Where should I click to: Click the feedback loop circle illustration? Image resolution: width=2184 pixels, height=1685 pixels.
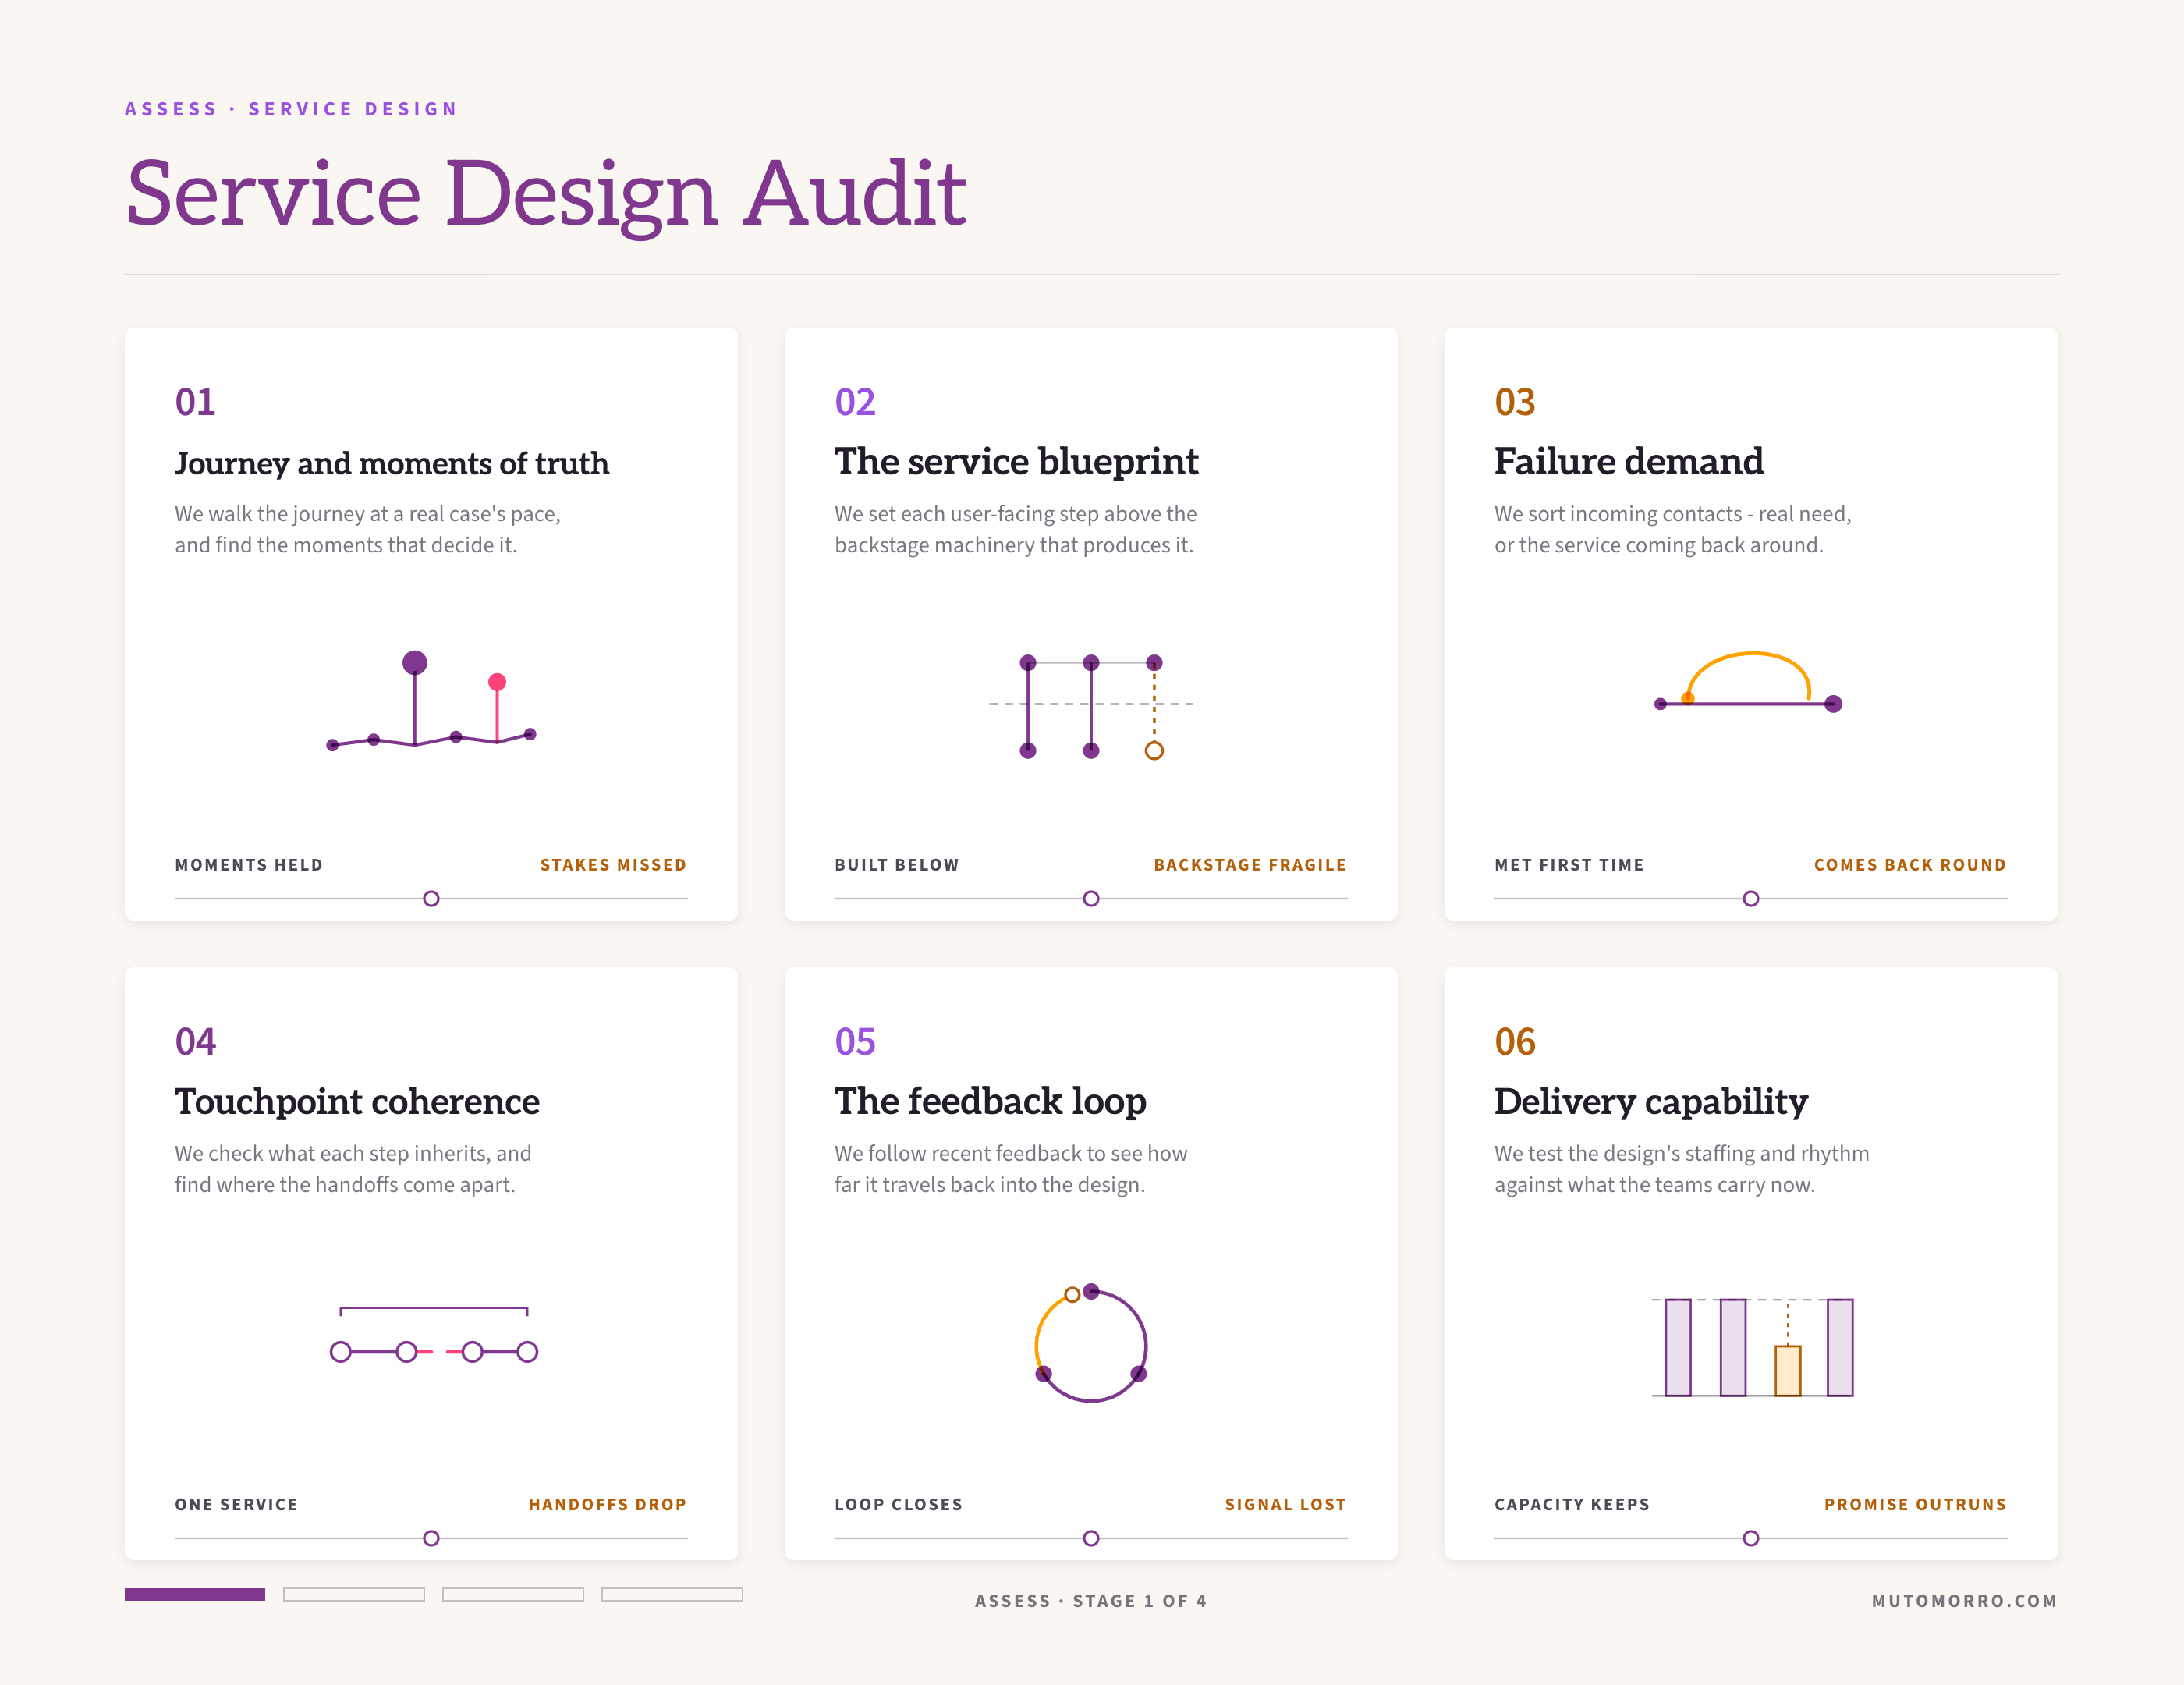[1091, 1343]
